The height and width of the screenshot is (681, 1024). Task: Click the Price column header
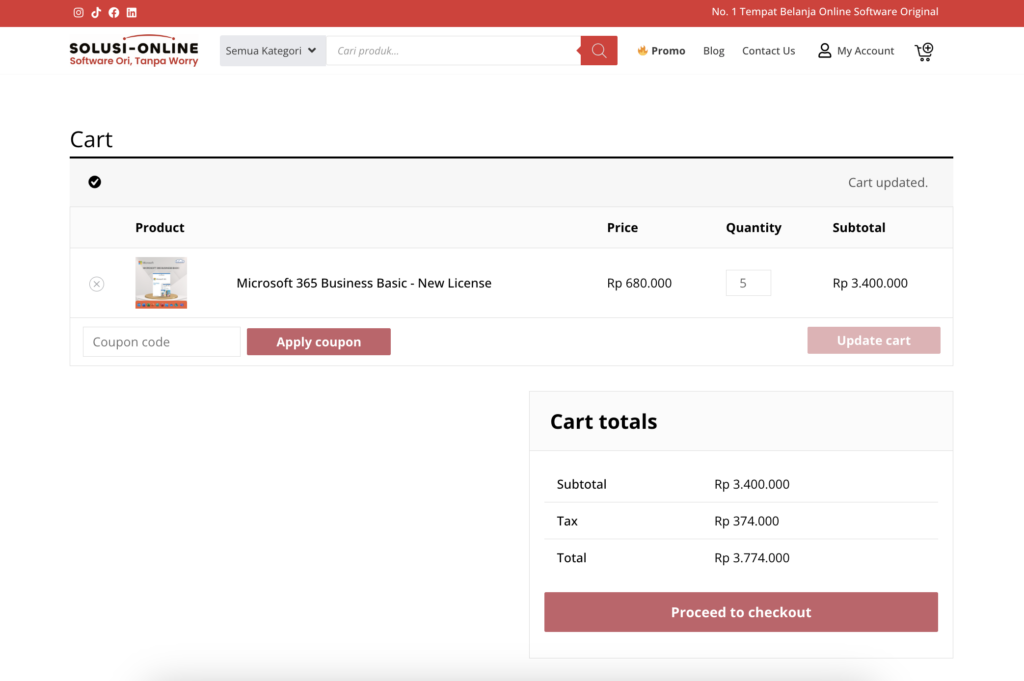click(x=622, y=227)
